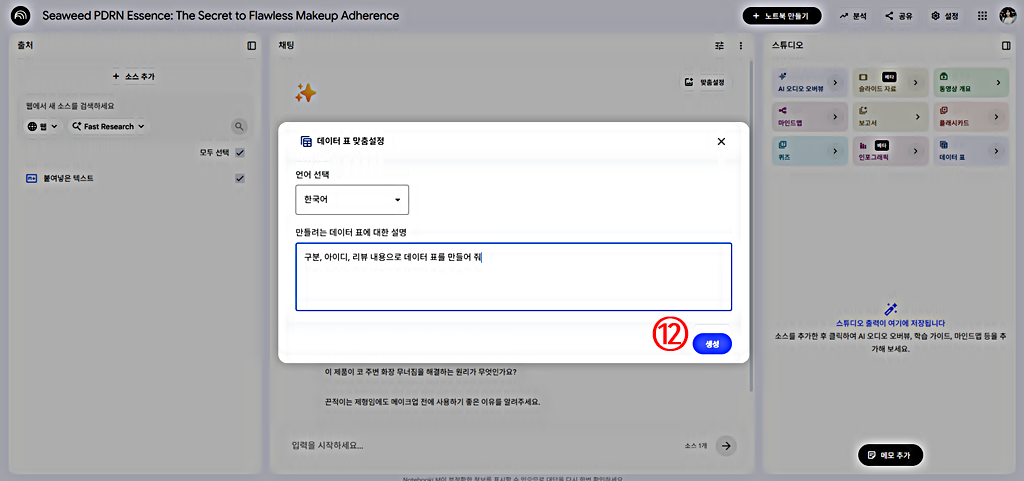Open the NotebookLM home logo
The width and height of the screenshot is (1024, 481).
pos(21,16)
